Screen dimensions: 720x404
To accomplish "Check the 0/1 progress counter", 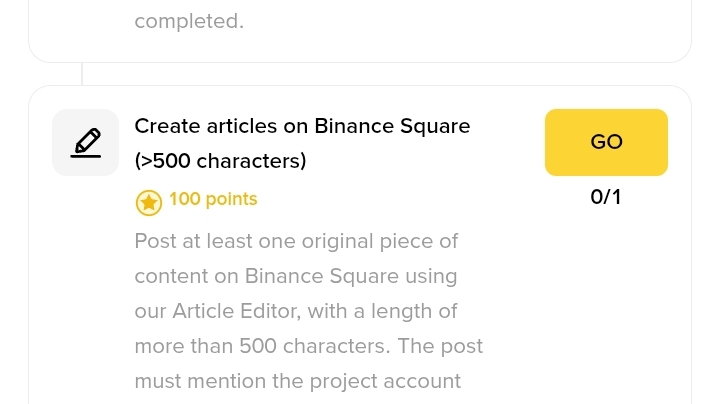I will (x=605, y=197).
